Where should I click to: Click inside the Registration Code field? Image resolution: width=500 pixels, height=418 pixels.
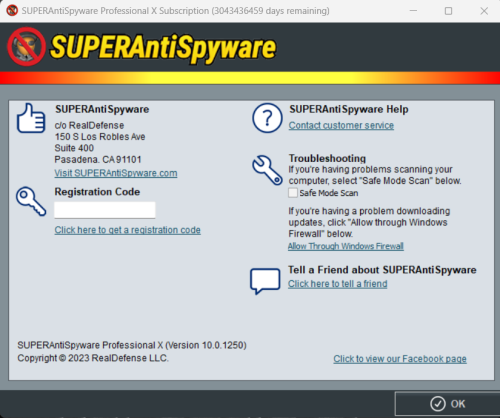click(105, 210)
